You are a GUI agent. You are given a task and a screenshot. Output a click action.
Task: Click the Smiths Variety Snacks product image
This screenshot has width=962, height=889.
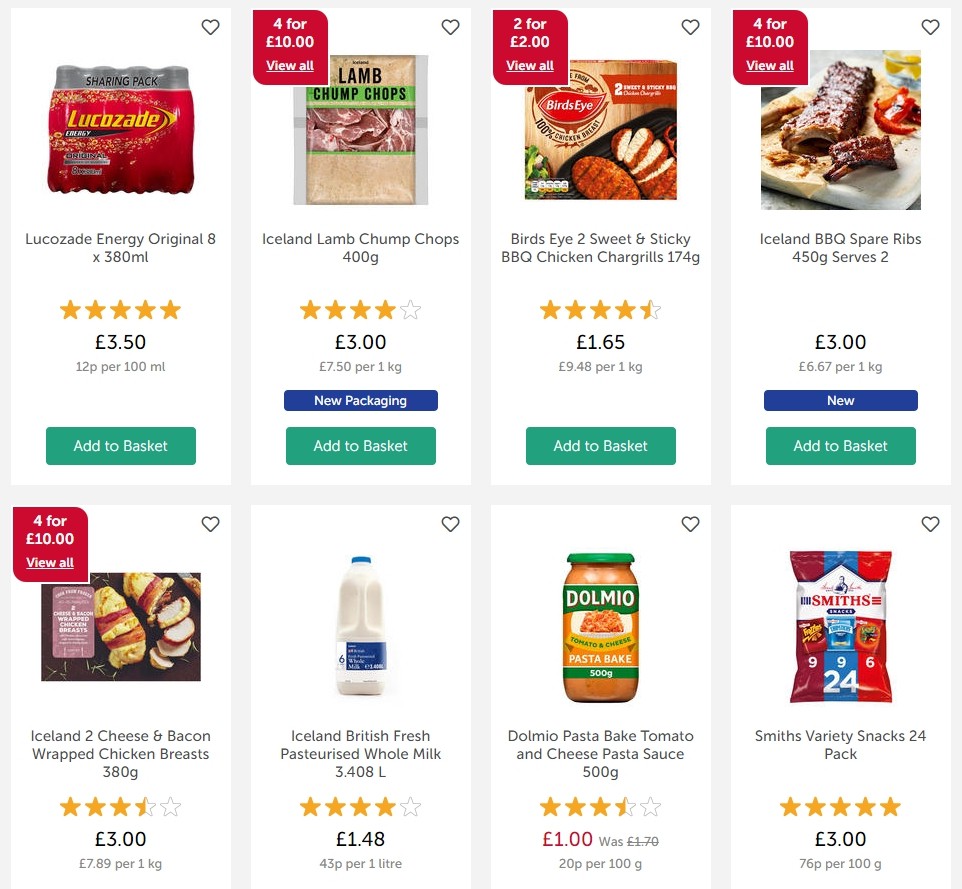pyautogui.click(x=840, y=627)
